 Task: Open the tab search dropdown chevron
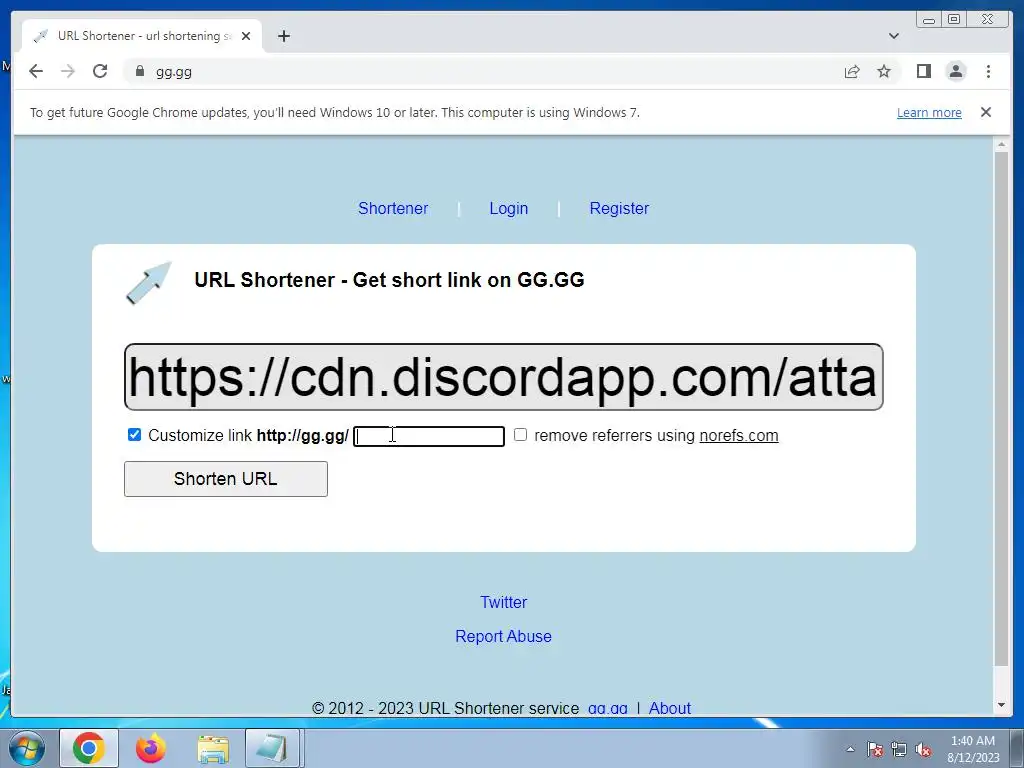point(893,36)
